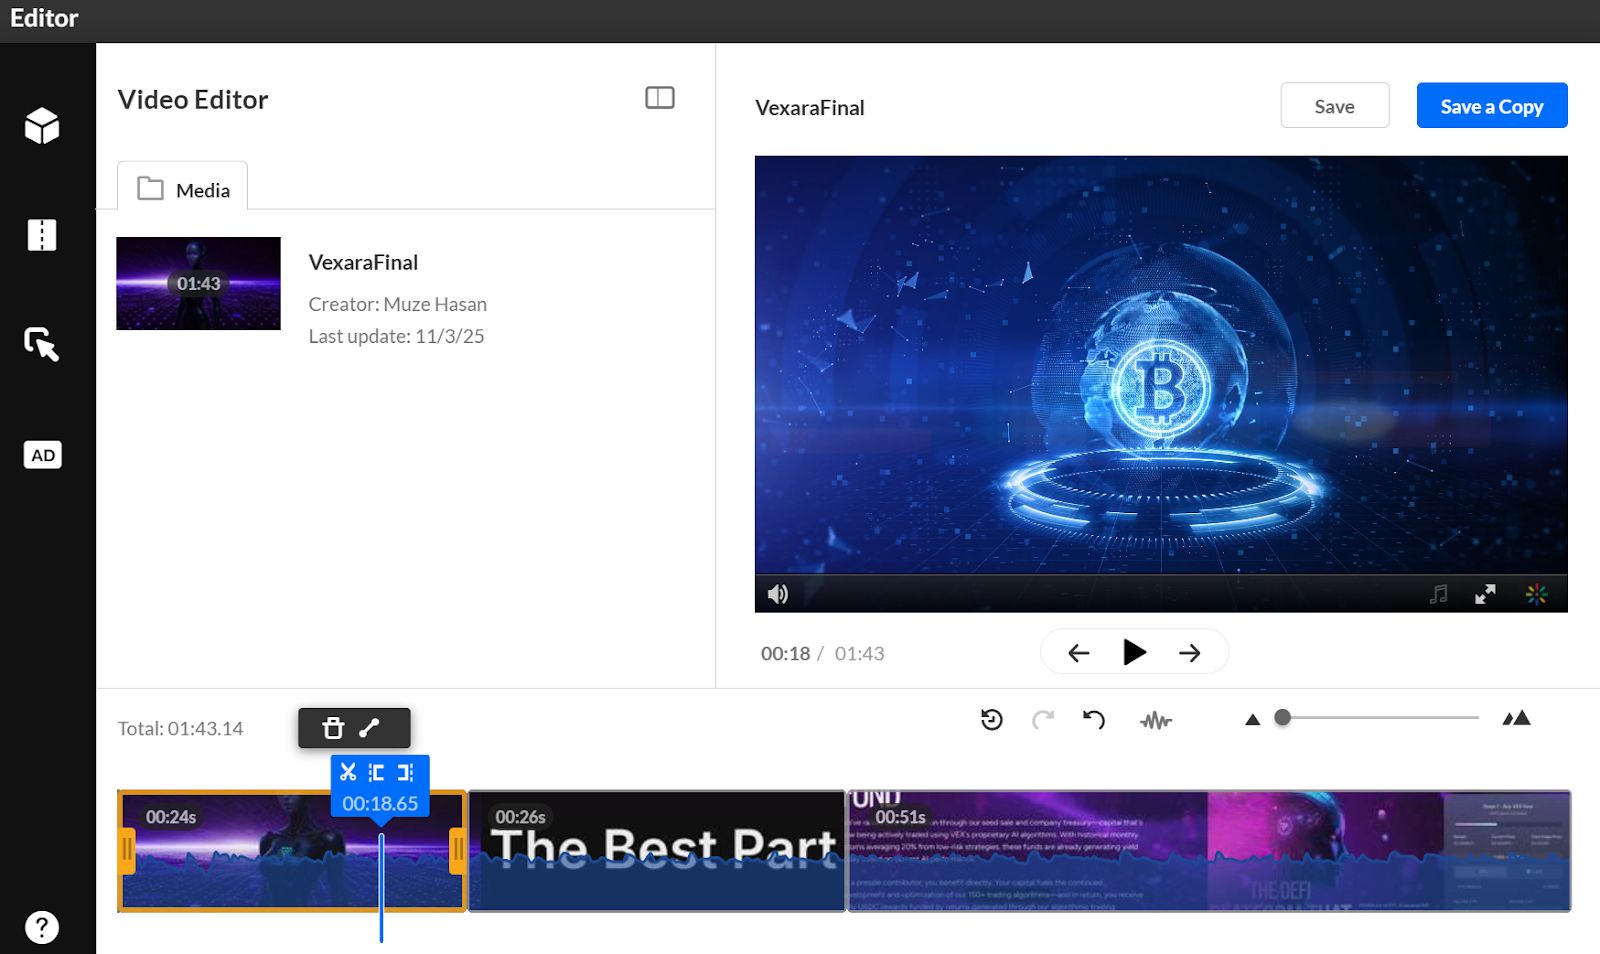Viewport: 1600px width, 954px height.
Task: Click the Total: 01:43.14 duration text
Action: (x=180, y=728)
